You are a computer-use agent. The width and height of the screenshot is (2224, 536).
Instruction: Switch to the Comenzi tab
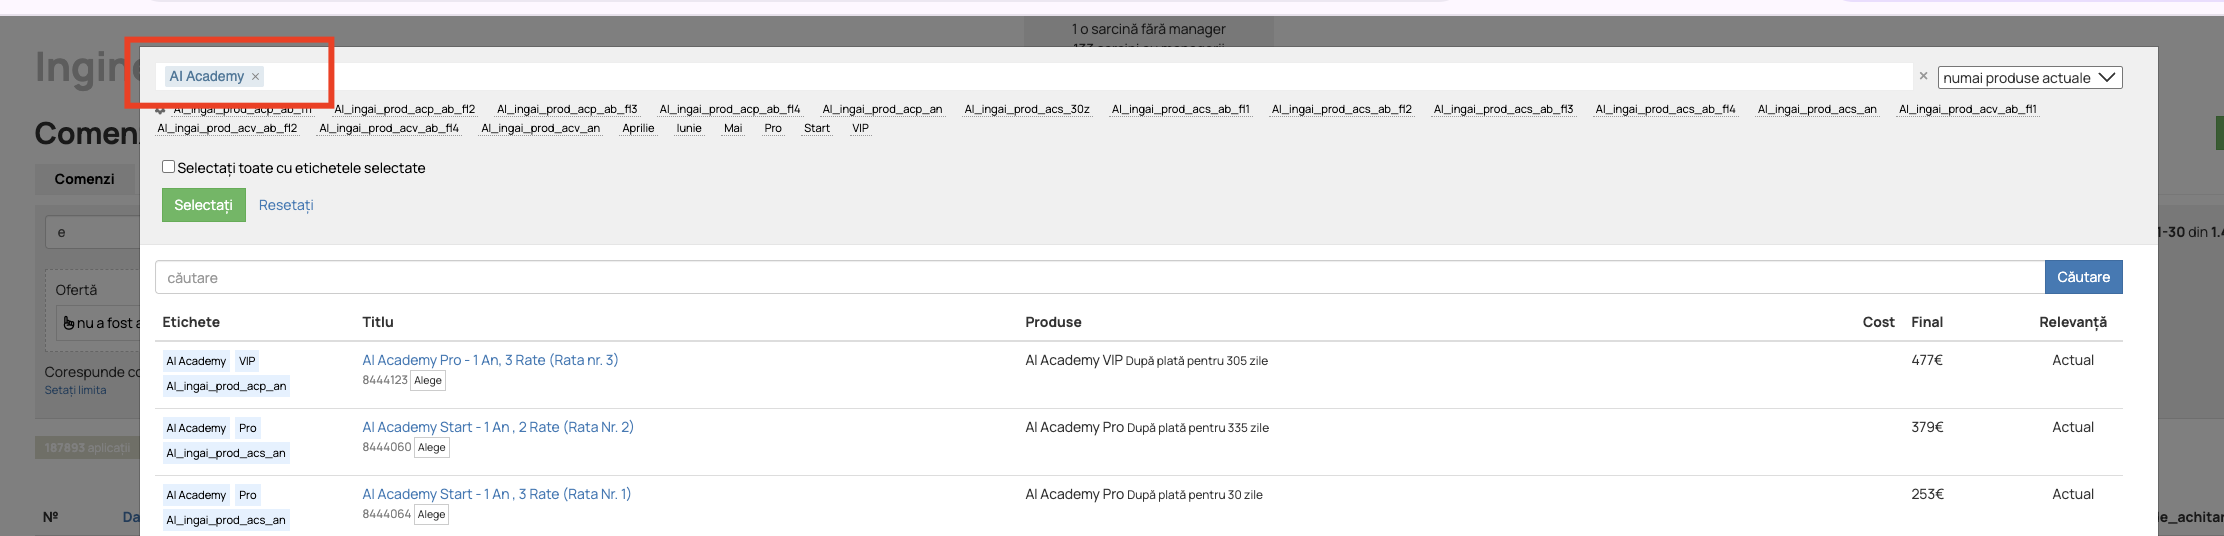click(85, 179)
